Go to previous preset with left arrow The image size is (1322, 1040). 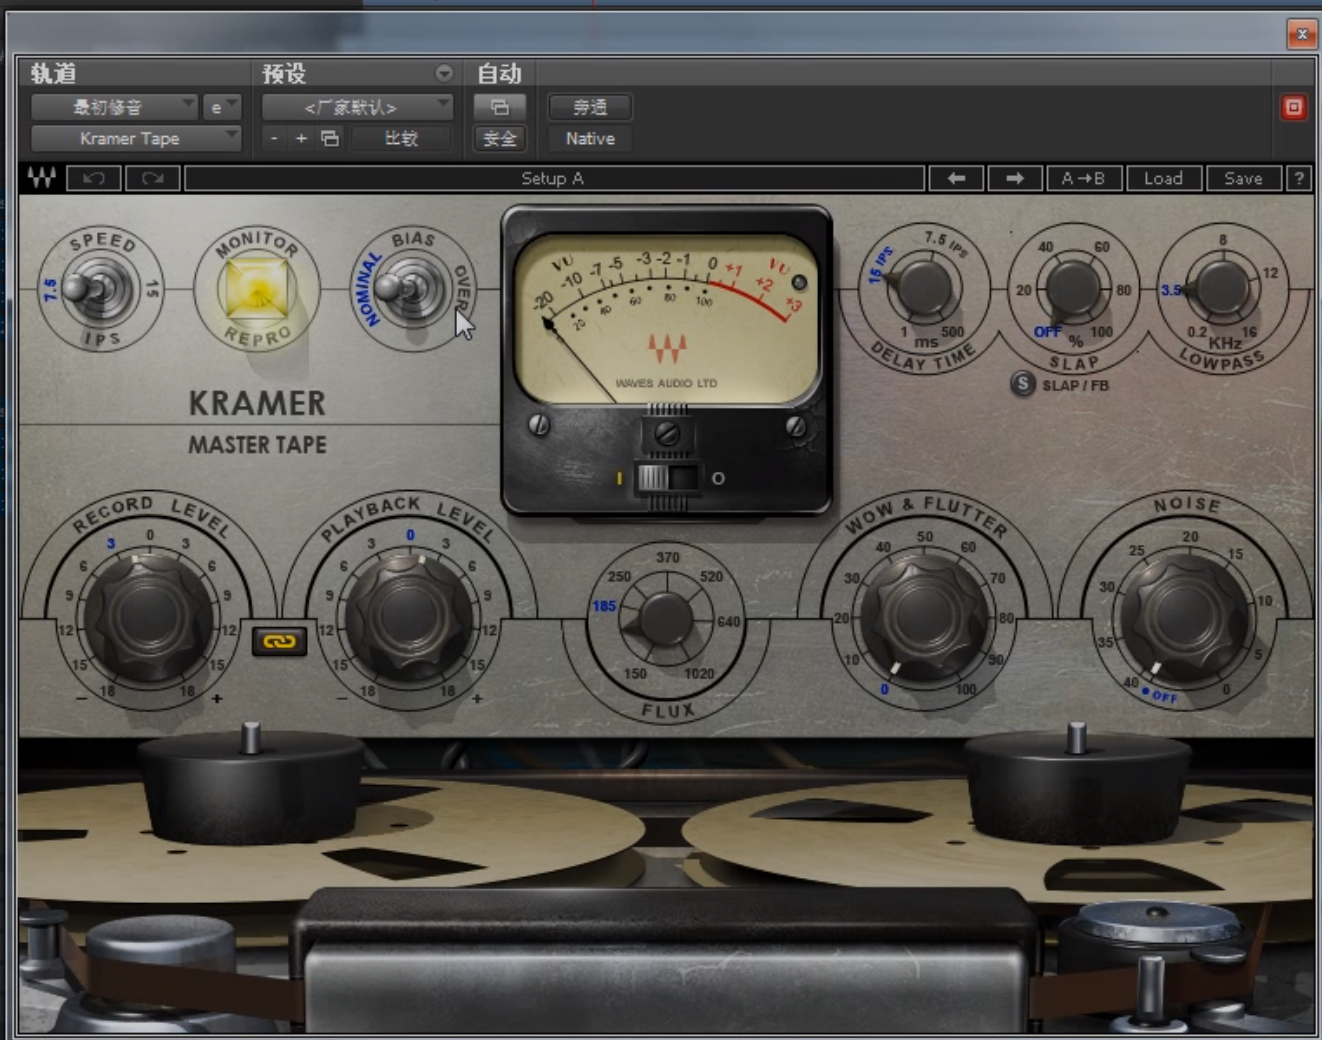pos(956,179)
